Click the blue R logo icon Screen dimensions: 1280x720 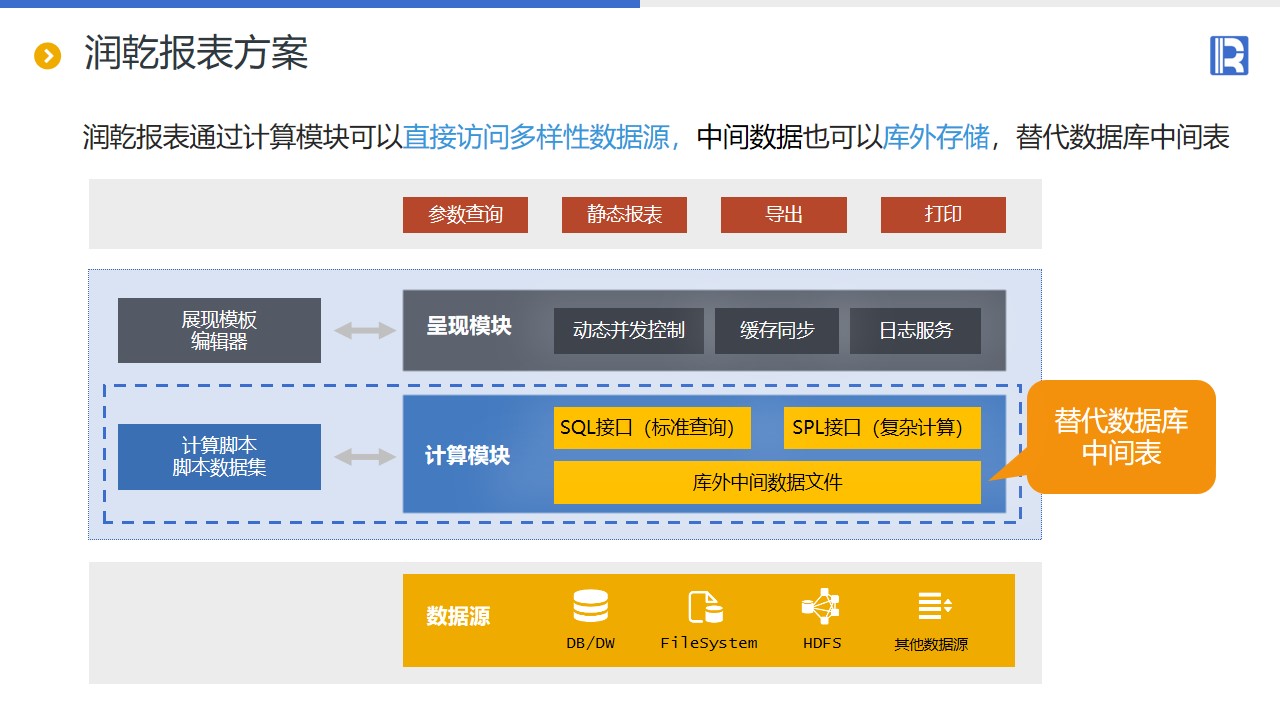[1229, 55]
